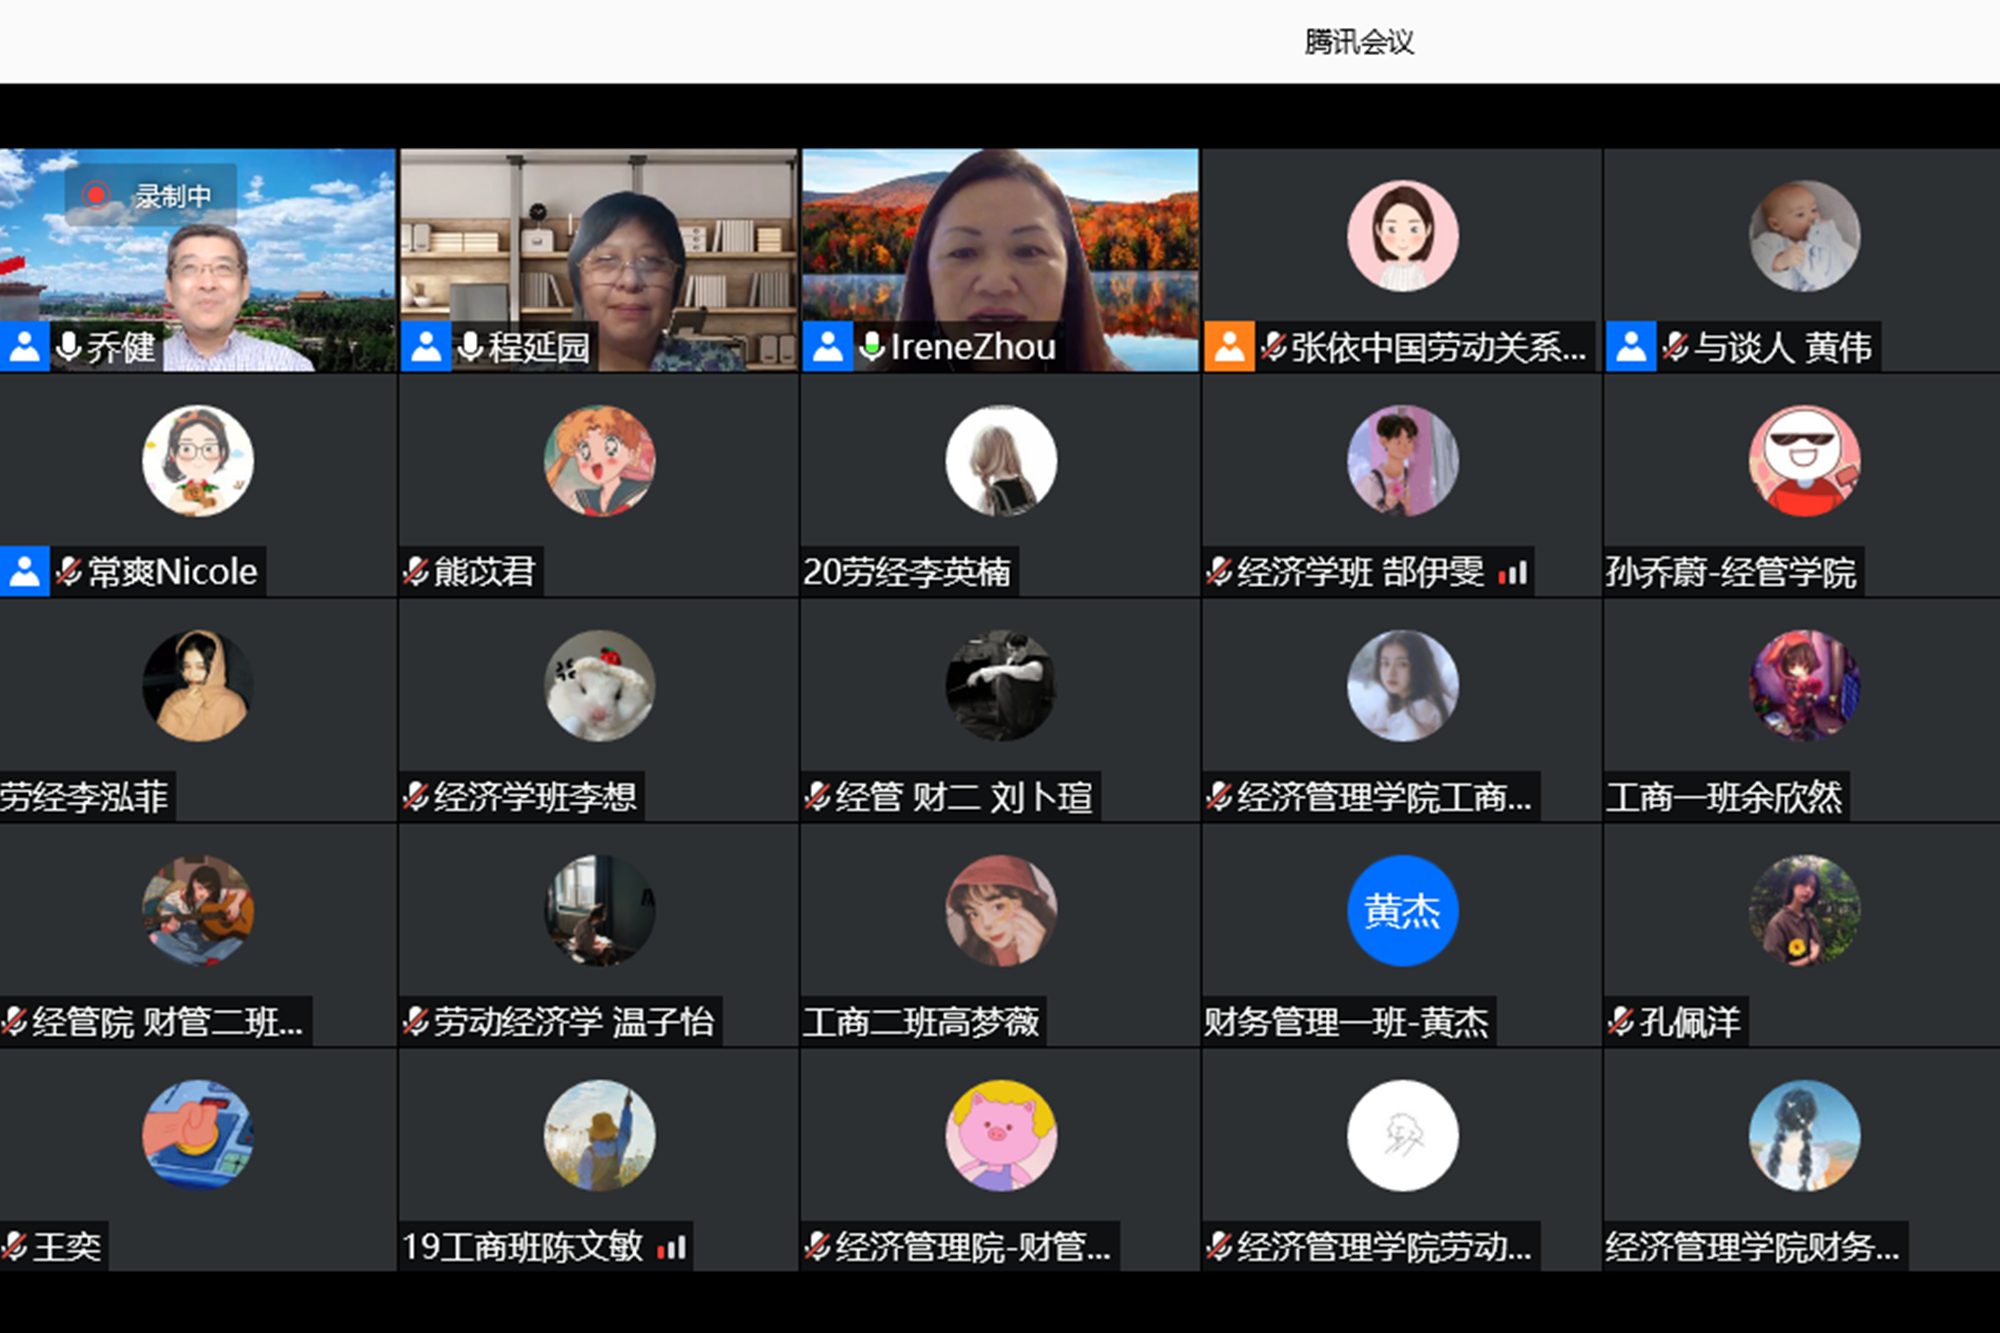Click signal strength bars beside 郜伊雯

tap(1513, 573)
